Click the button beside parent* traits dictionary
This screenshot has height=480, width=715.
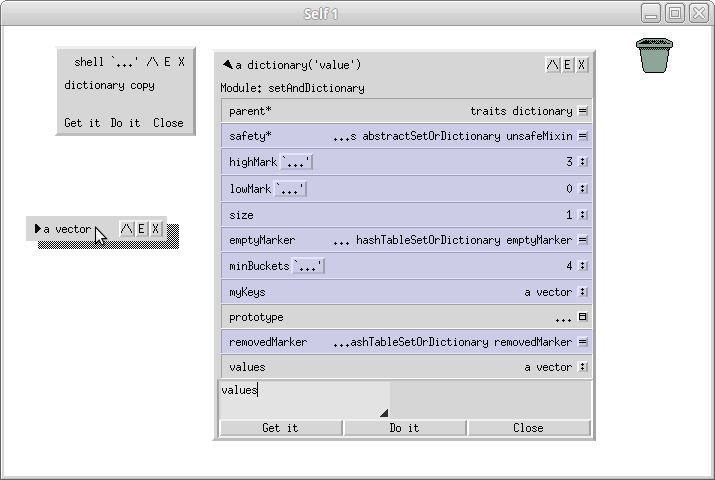coord(583,111)
